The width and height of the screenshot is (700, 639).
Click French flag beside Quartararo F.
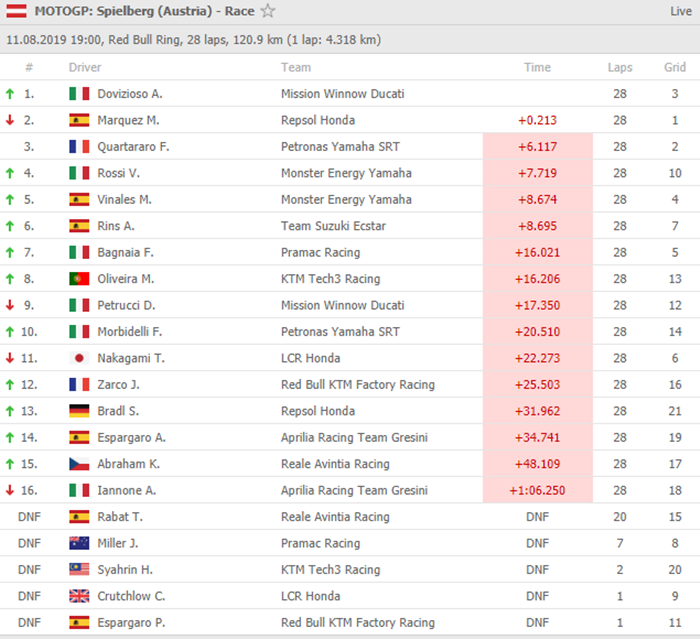(79, 147)
